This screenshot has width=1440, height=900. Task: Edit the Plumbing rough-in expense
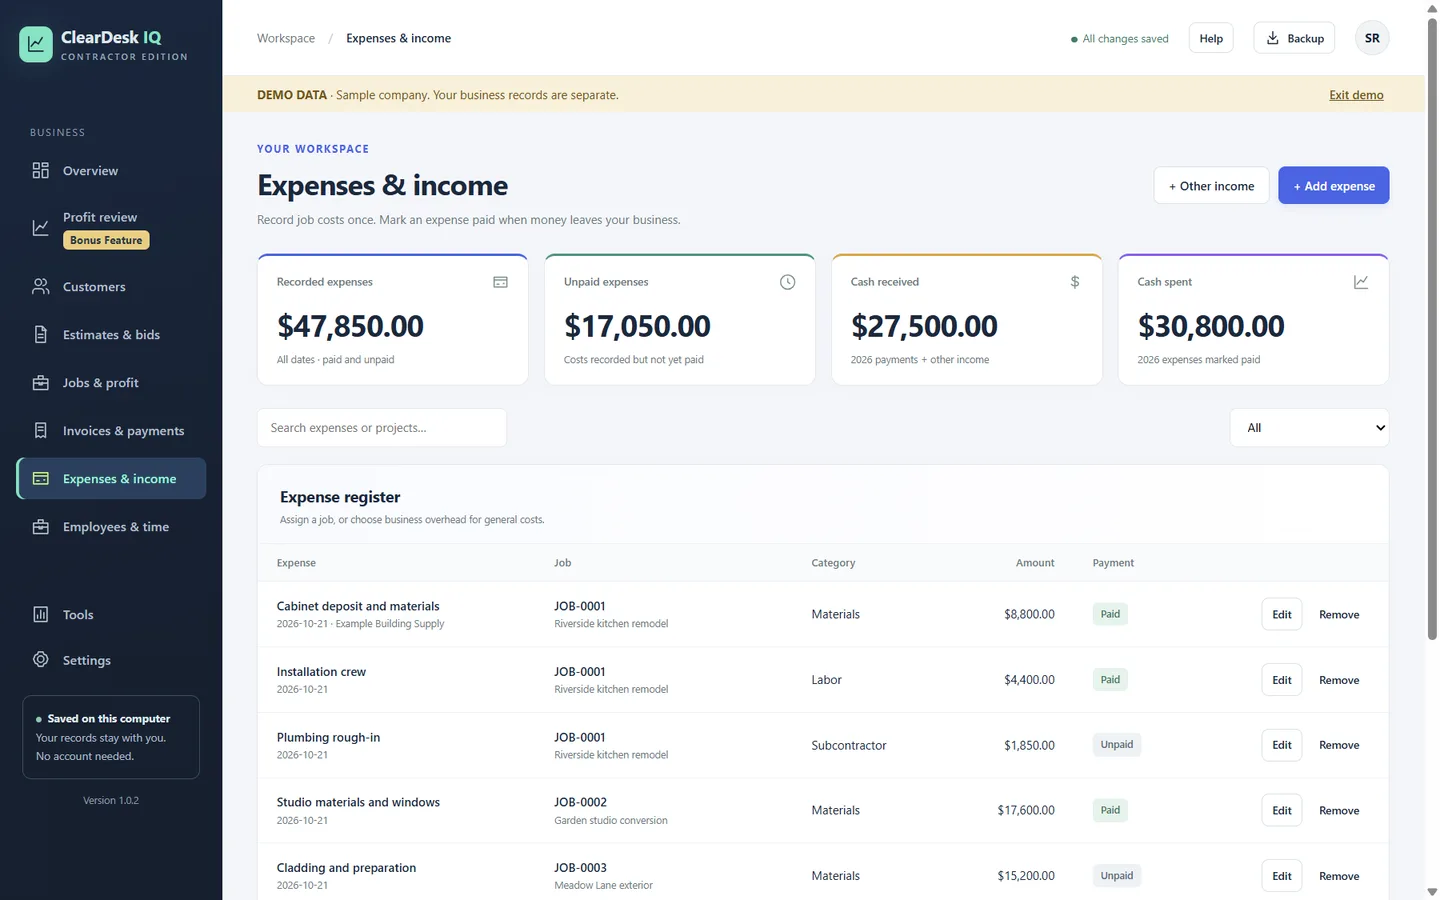[1282, 745]
